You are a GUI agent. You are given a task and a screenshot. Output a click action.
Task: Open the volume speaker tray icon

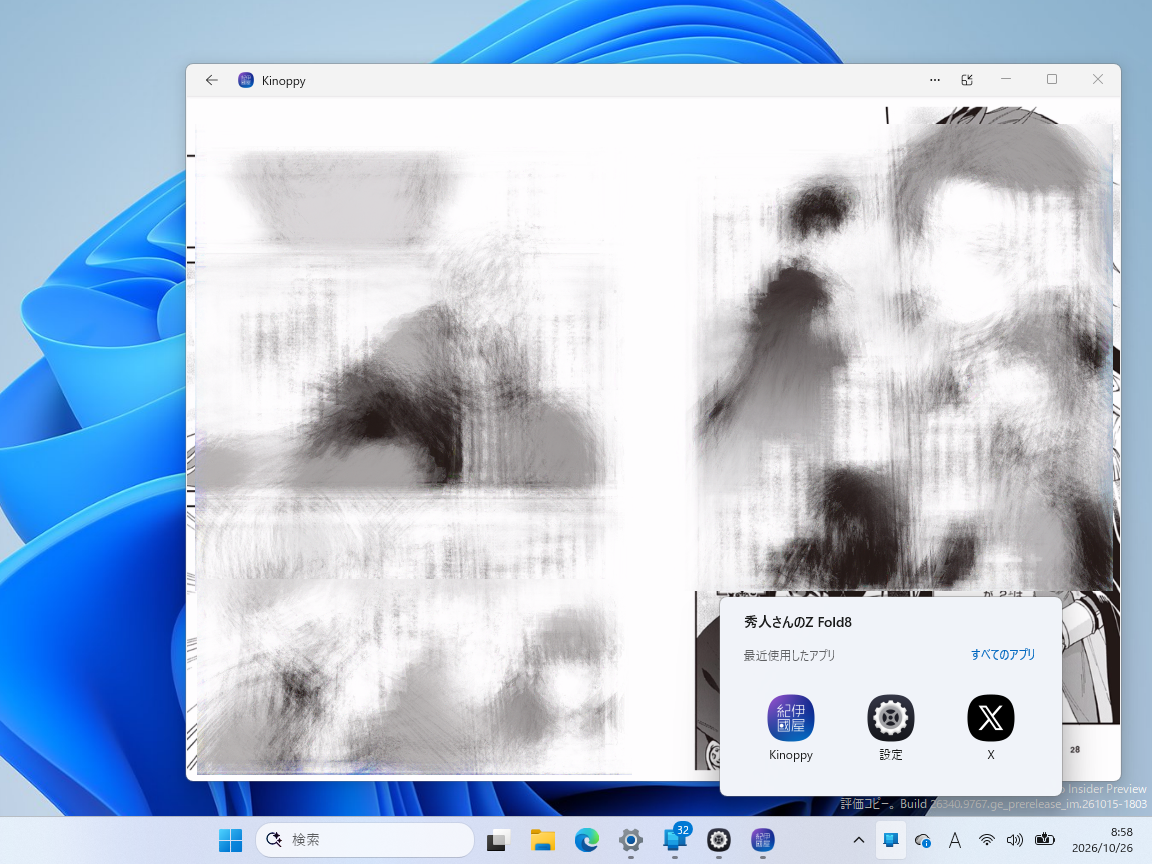[x=1015, y=840]
